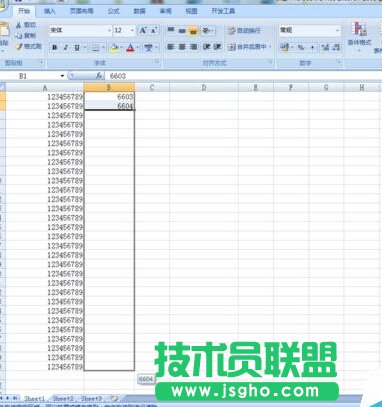This screenshot has height=407, width=382.
Task: Click the Copy (复制) icon
Action: coord(18,36)
